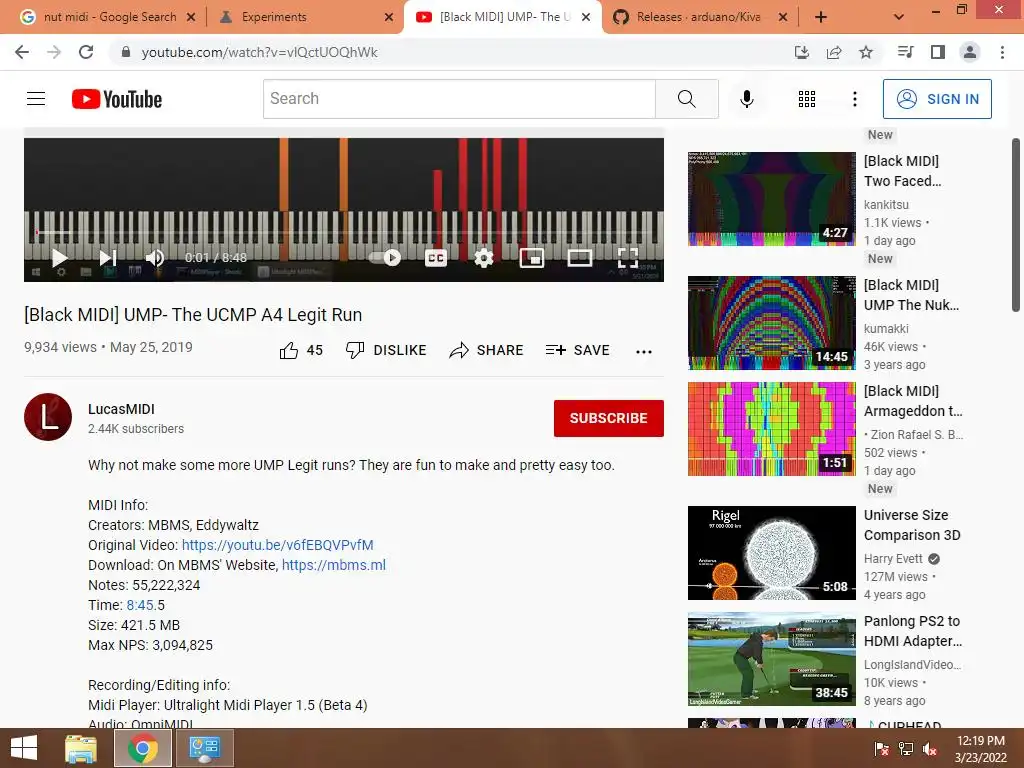The image size is (1024, 768).
Task: Save video to playlist
Action: [578, 351]
